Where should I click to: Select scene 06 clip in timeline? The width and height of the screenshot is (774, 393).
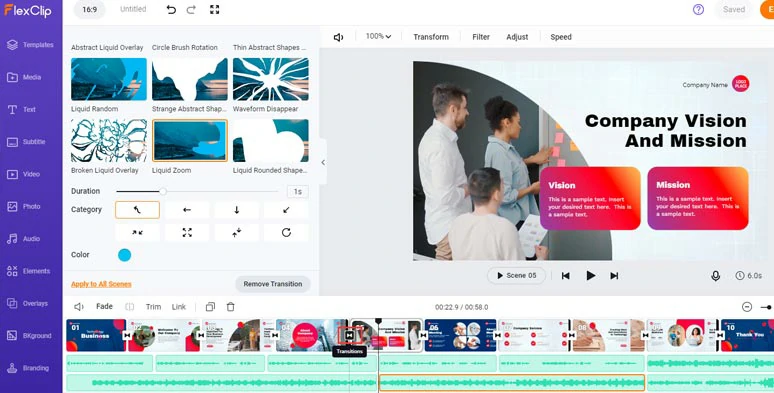pos(461,335)
